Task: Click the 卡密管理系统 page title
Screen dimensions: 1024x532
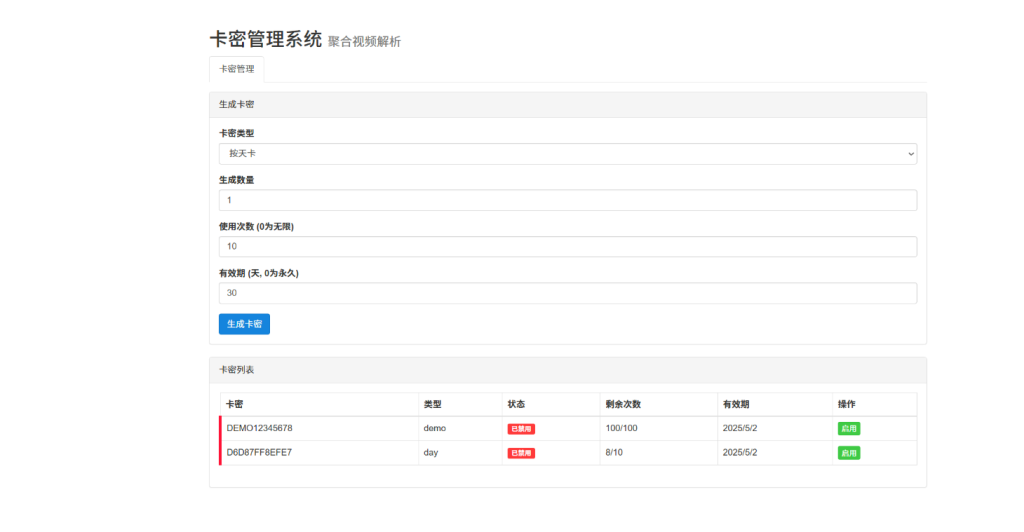Action: (x=265, y=40)
